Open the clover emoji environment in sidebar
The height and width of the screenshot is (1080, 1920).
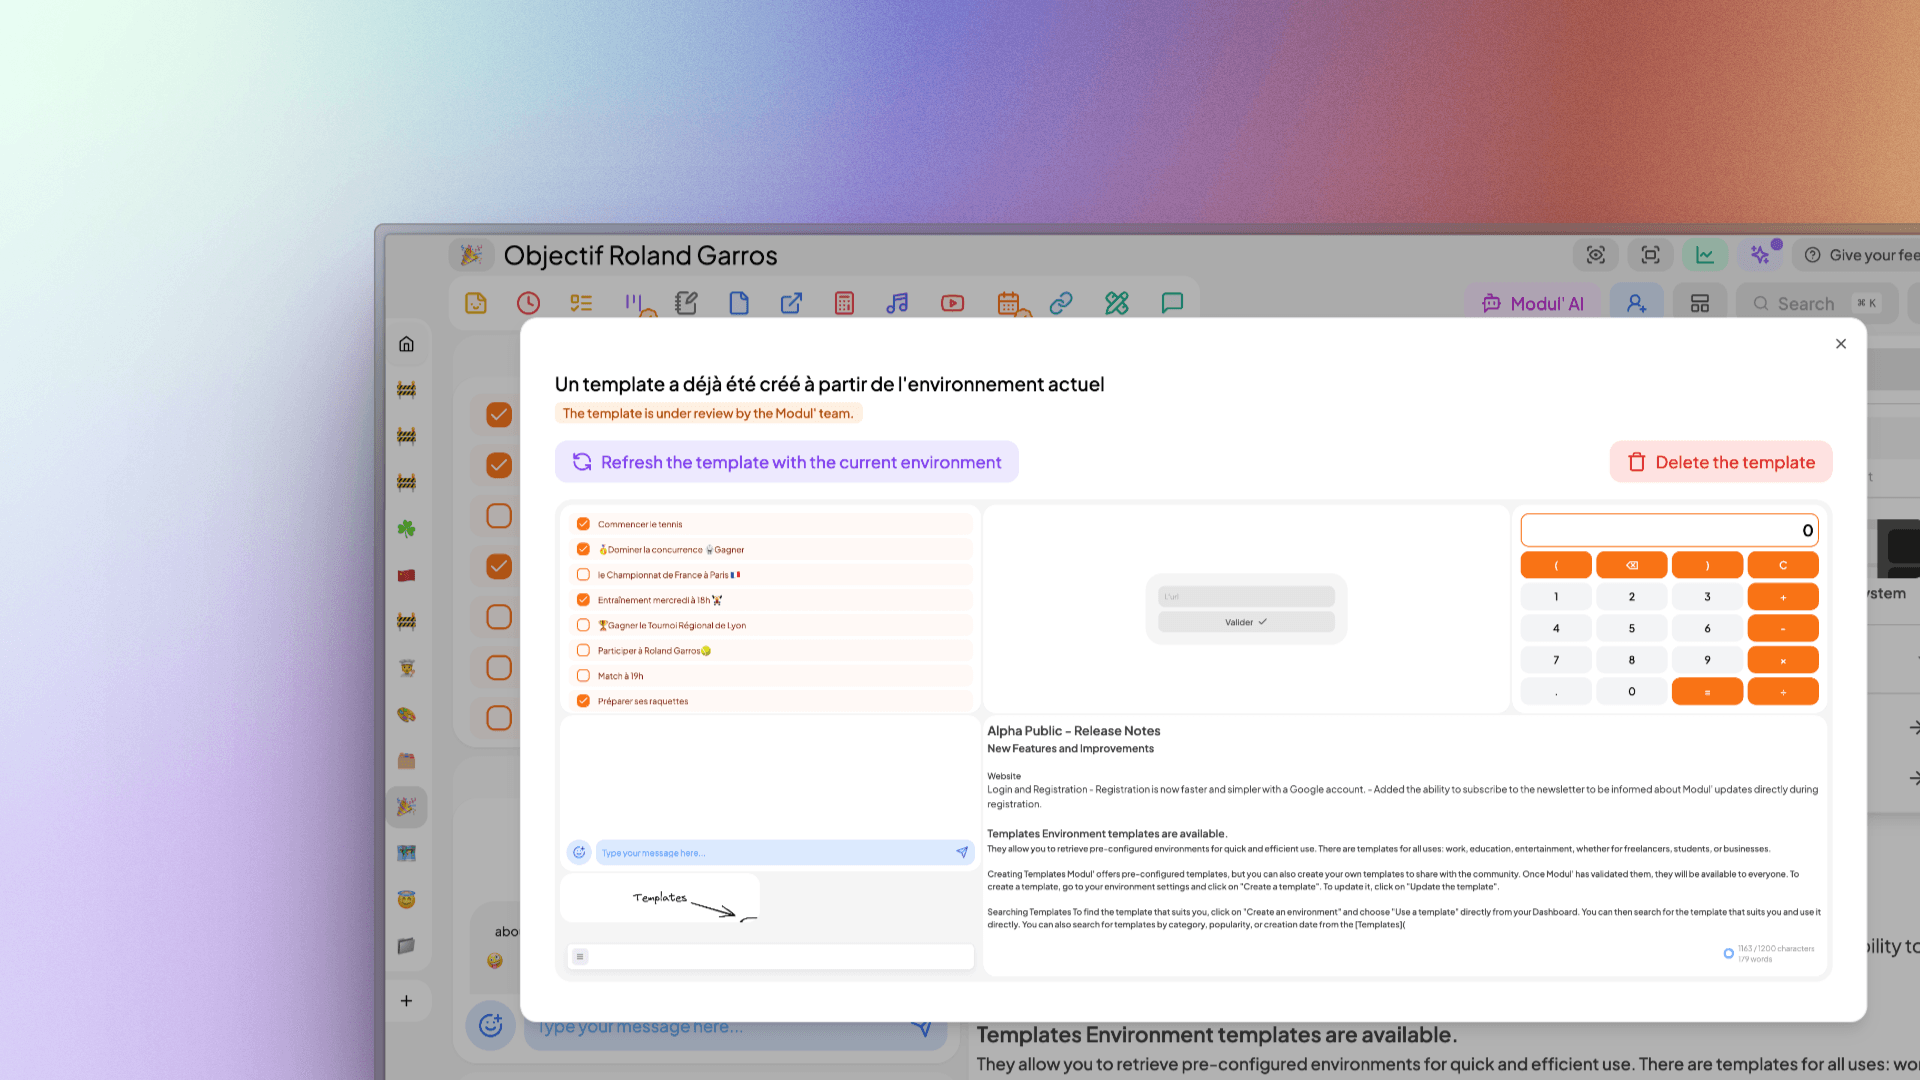pyautogui.click(x=406, y=528)
